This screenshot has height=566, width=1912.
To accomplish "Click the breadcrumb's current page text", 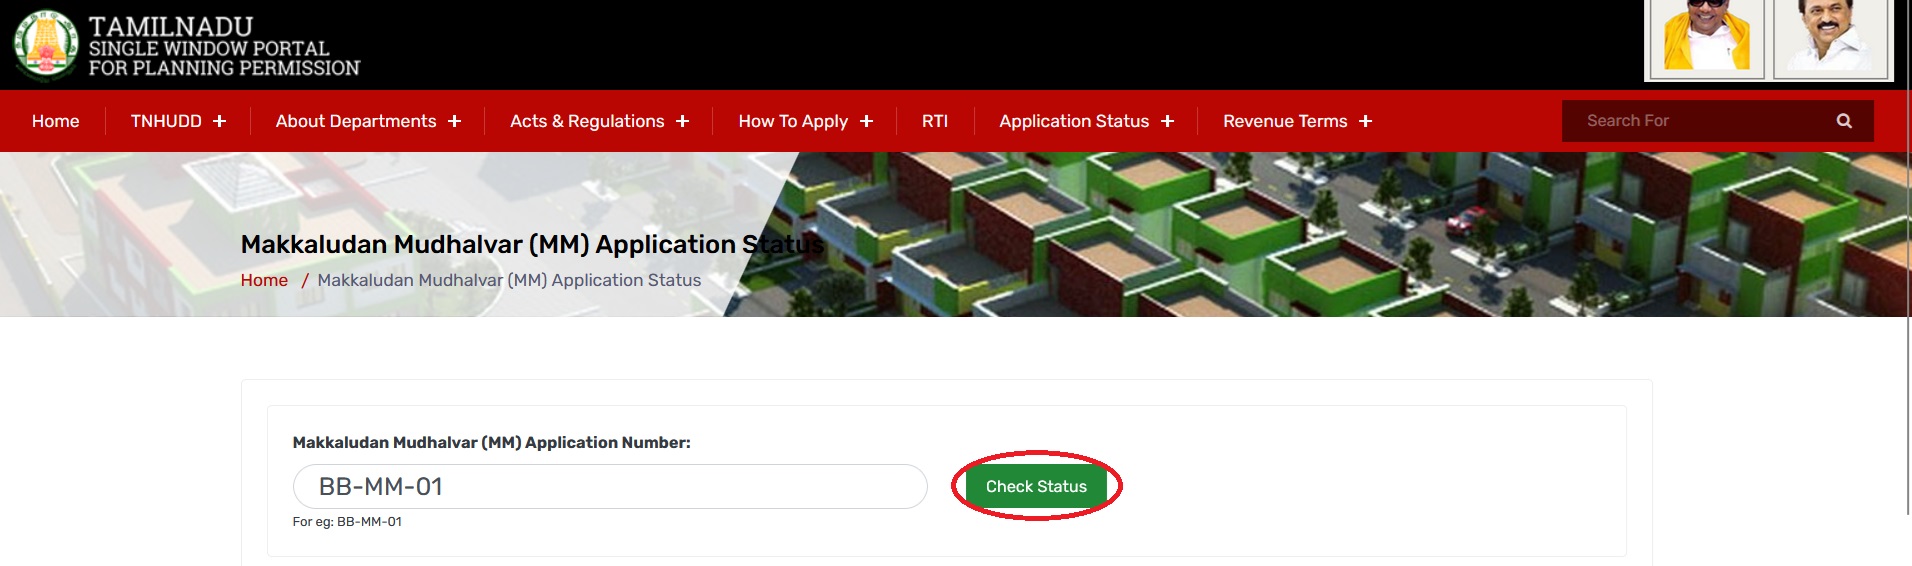I will click(x=509, y=280).
